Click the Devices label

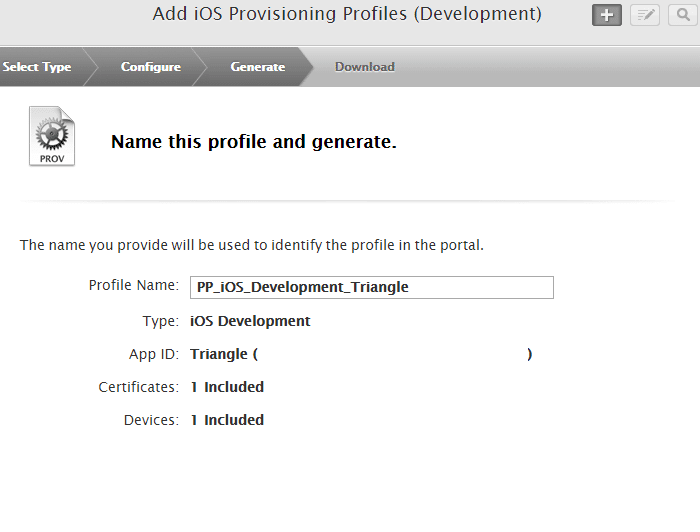[x=151, y=420]
